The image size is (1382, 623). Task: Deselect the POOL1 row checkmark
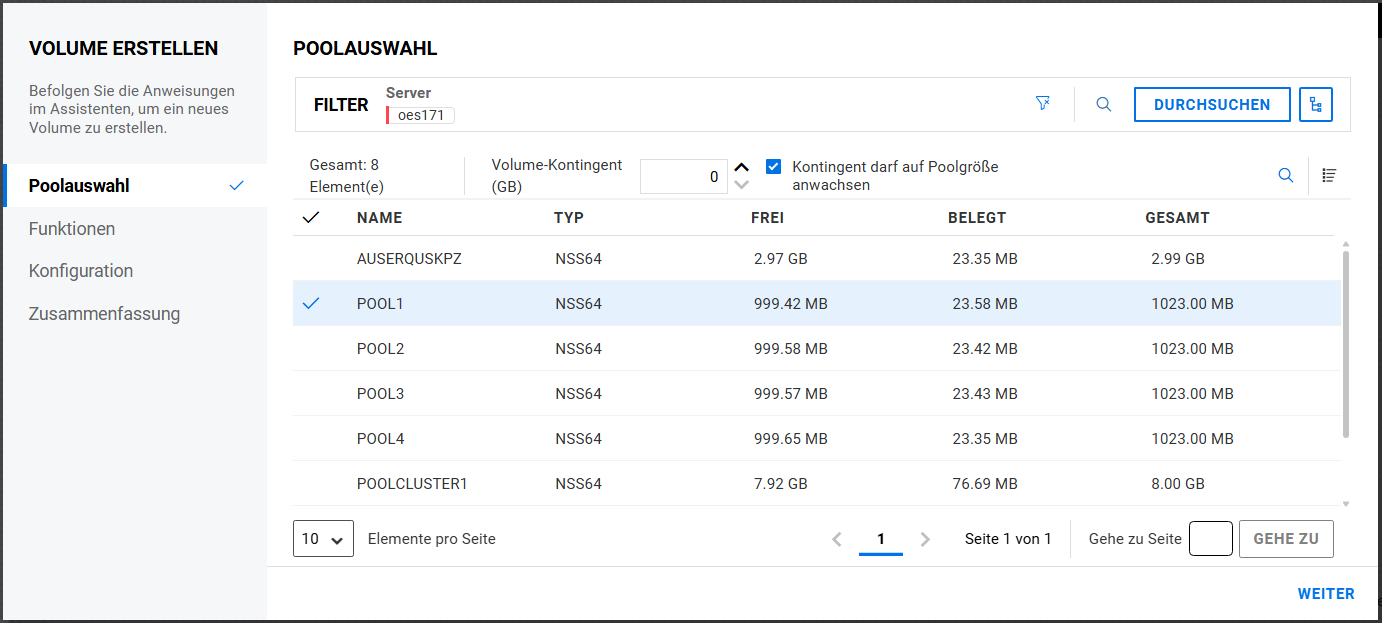(311, 303)
